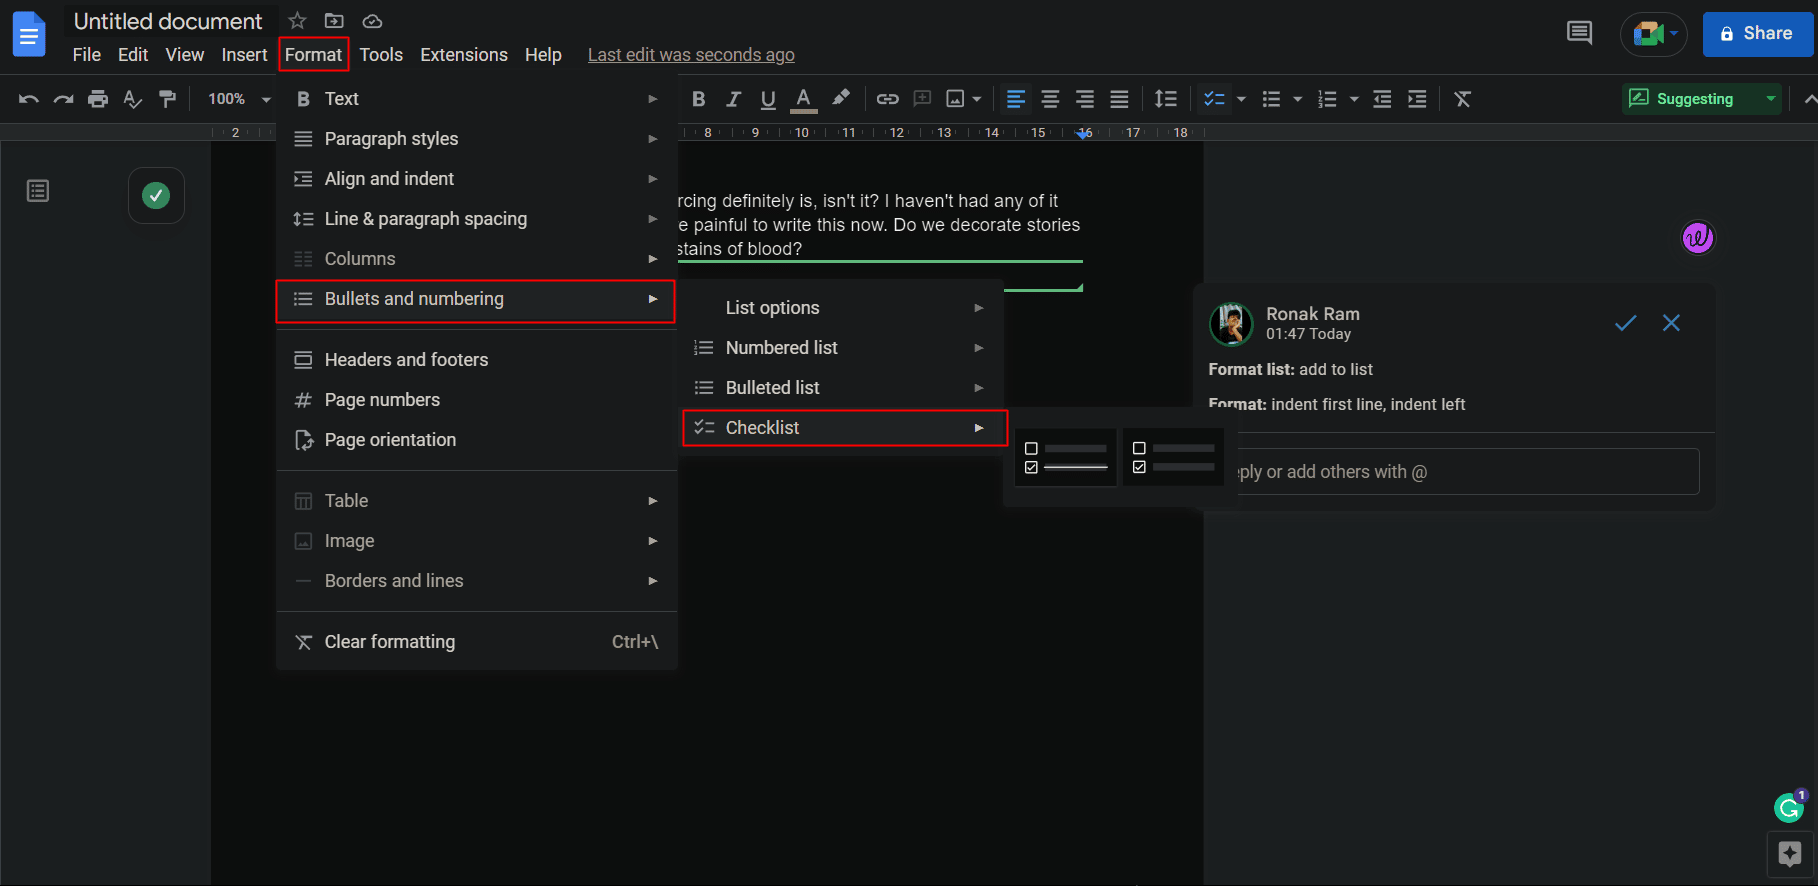Click the Redo icon in toolbar
Screen dimensions: 1818x886
[x=63, y=99]
